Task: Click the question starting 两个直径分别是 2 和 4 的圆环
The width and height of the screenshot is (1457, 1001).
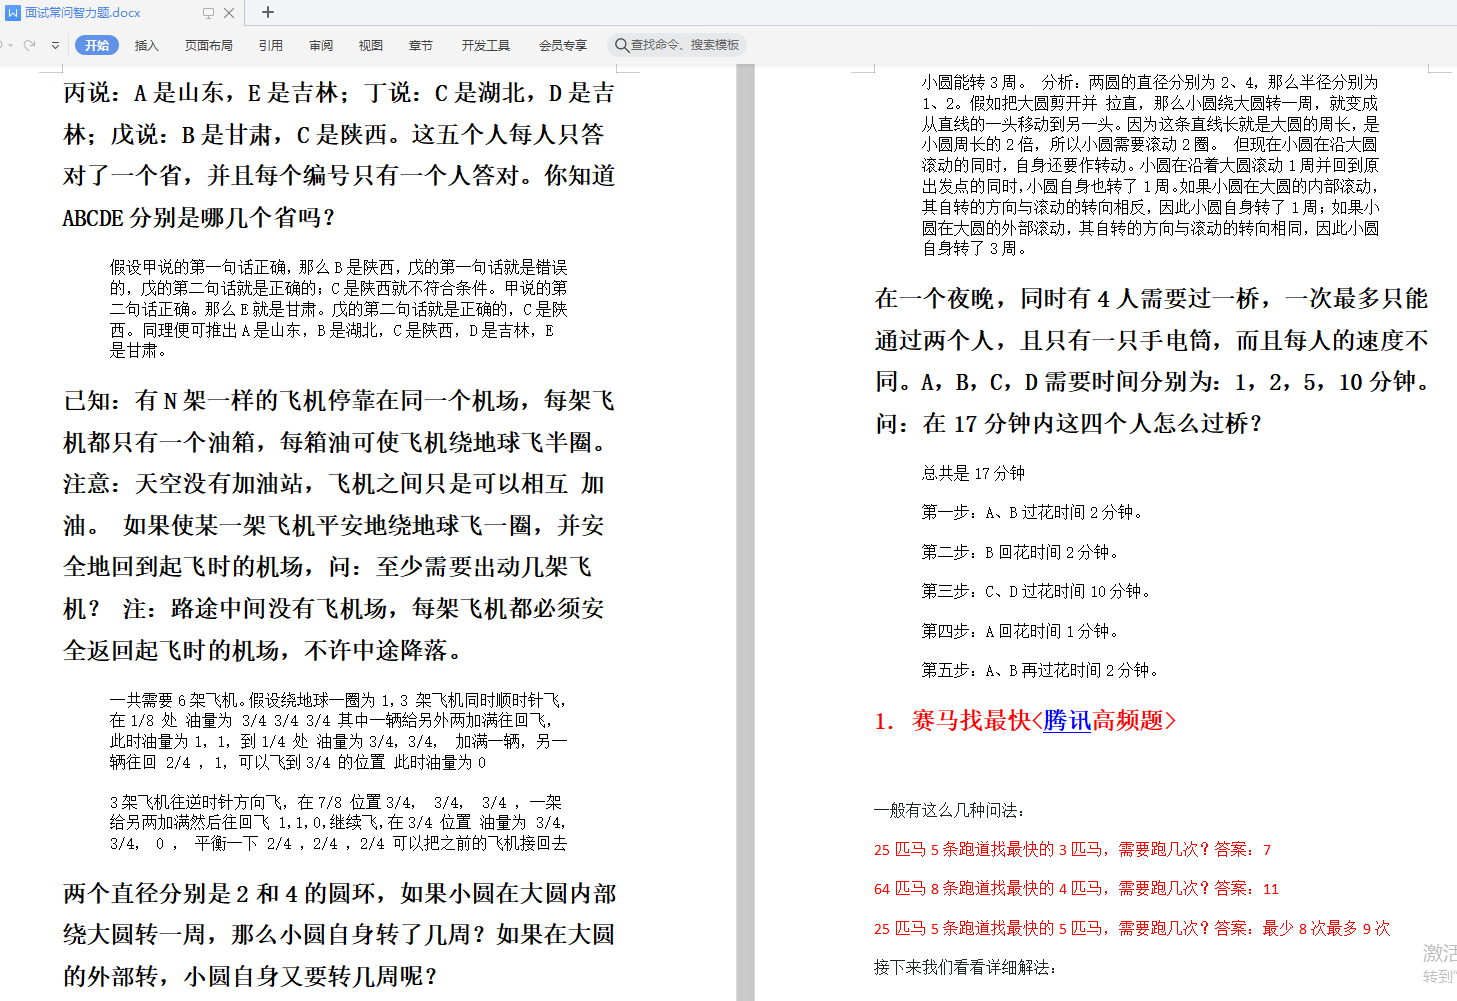Action: coord(339,935)
